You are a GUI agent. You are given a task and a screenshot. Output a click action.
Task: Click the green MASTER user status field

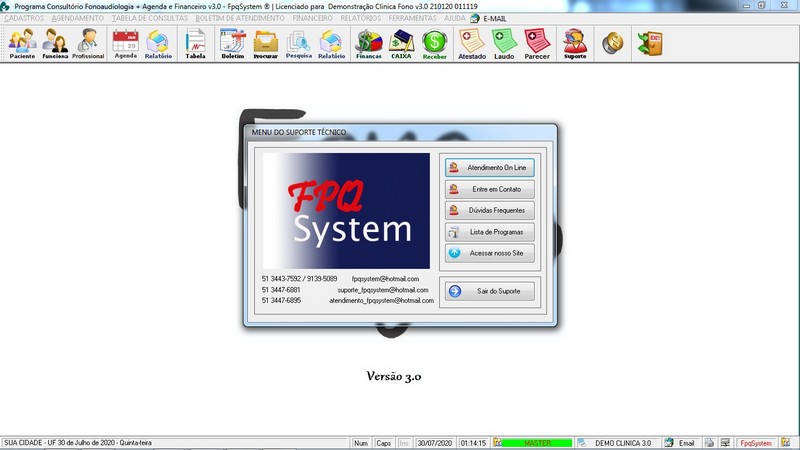(x=537, y=443)
